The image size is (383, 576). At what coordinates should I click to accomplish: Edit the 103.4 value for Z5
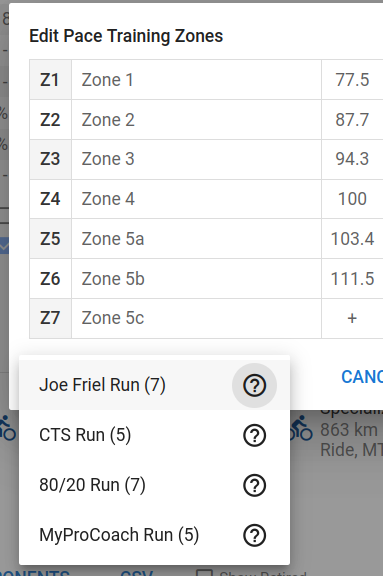coord(352,239)
